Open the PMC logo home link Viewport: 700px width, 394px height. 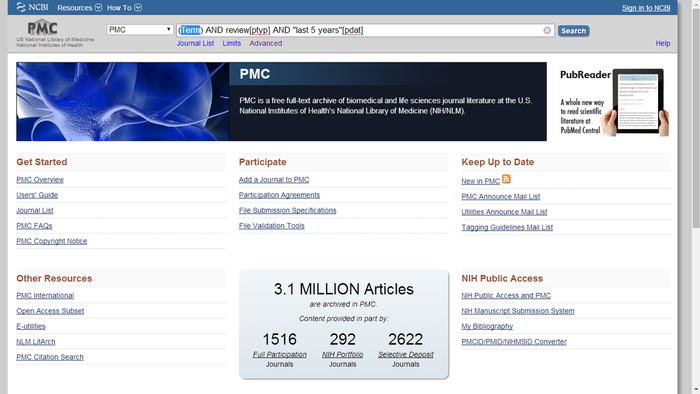(42, 28)
